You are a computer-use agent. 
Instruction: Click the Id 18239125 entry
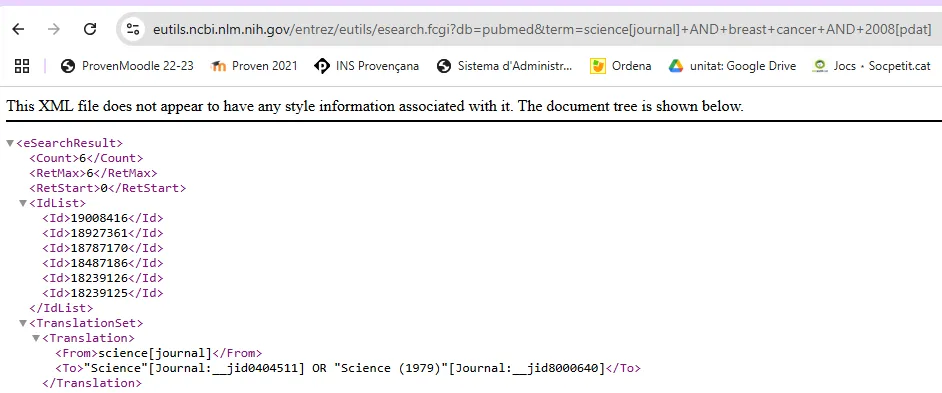pos(103,293)
